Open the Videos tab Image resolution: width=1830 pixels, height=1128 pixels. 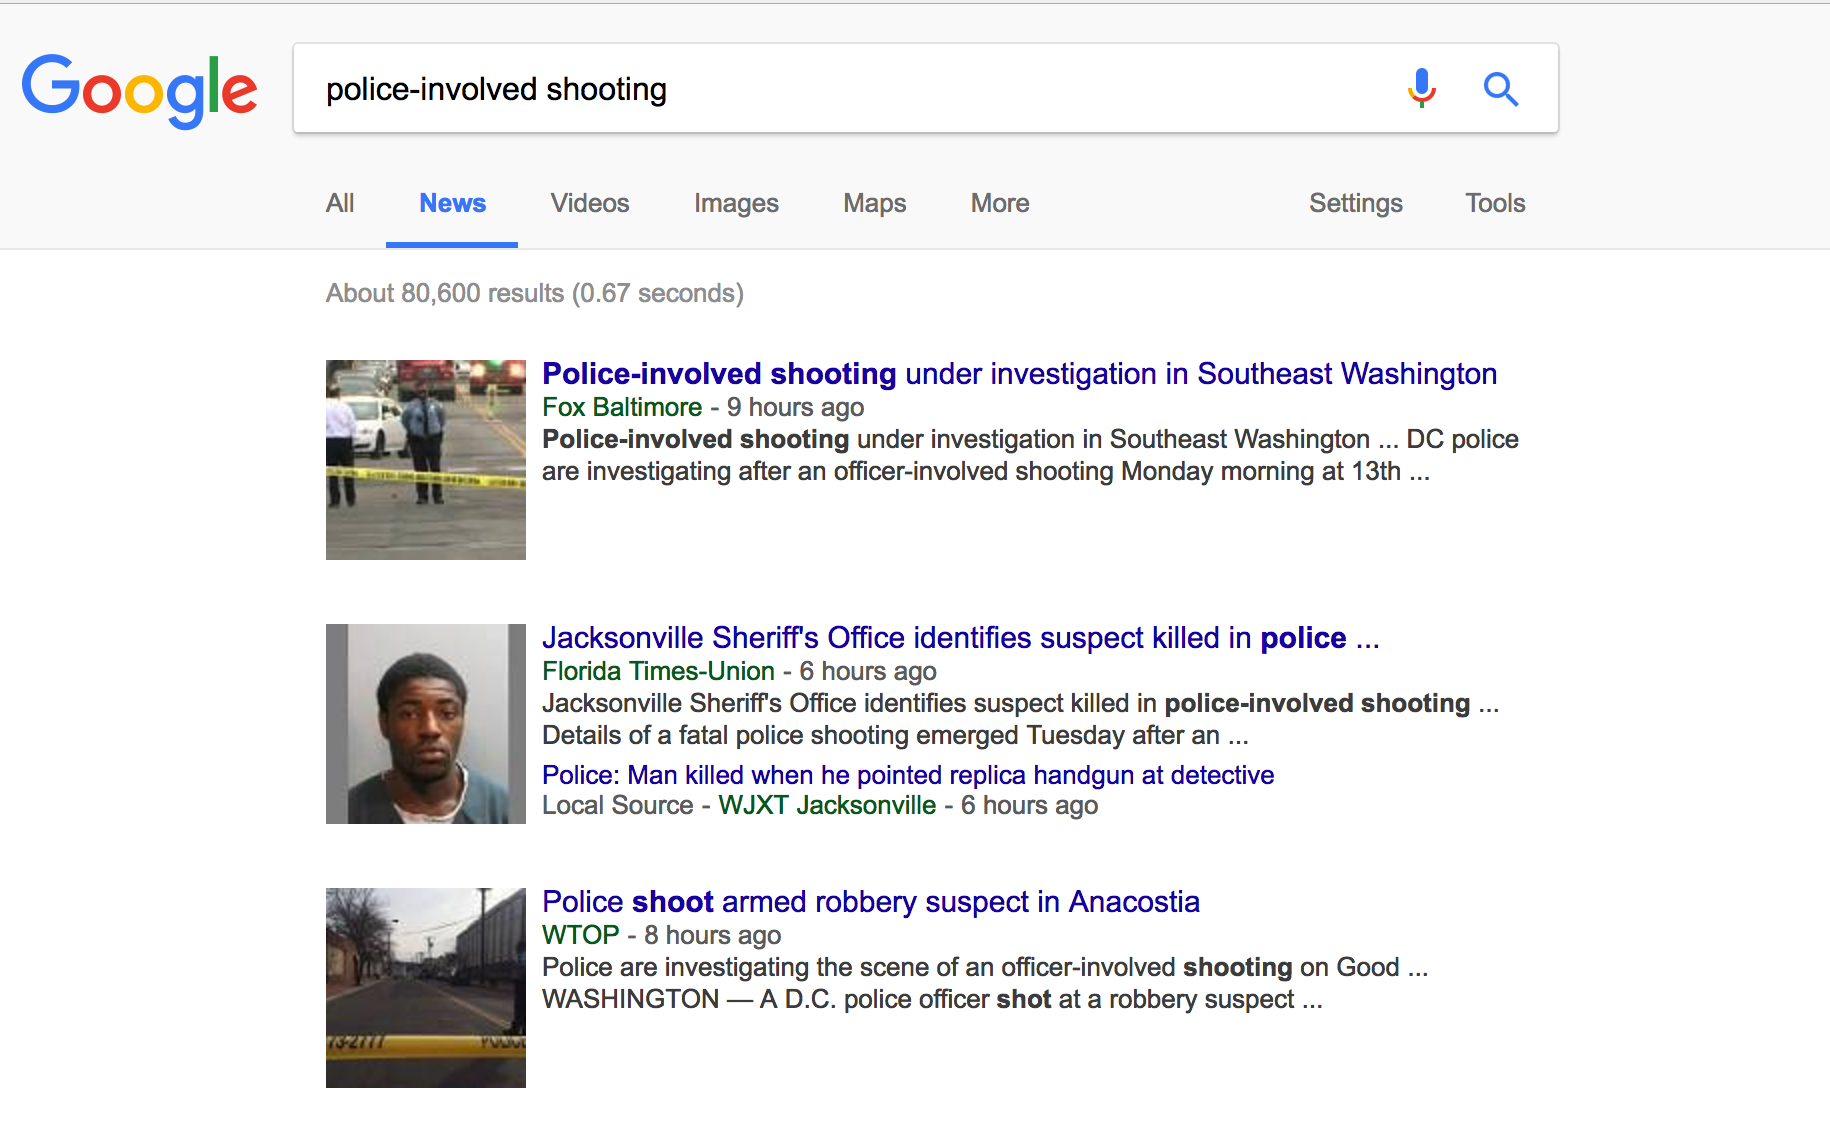point(590,203)
